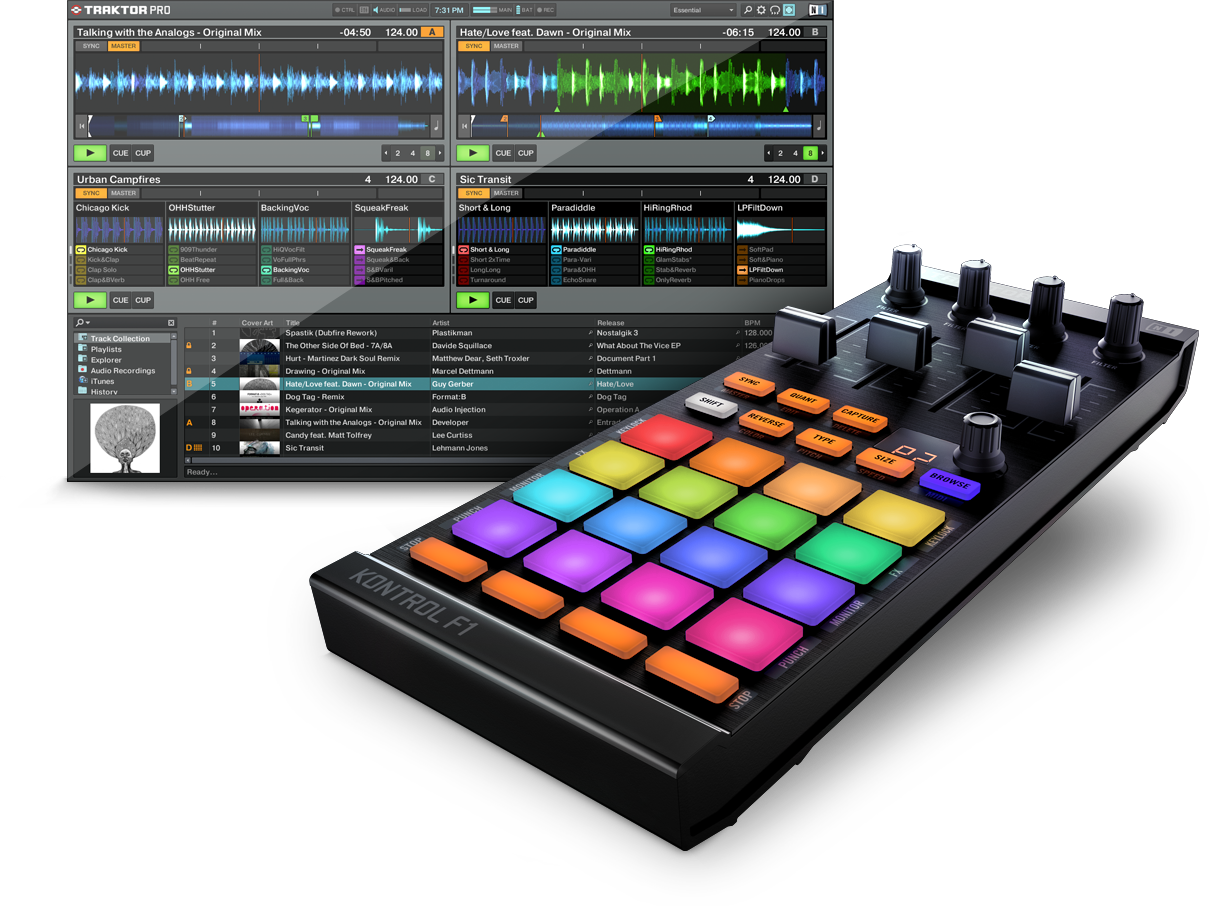This screenshot has height=906, width=1210.
Task: Set loop size 4 on Deck A
Action: (412, 153)
